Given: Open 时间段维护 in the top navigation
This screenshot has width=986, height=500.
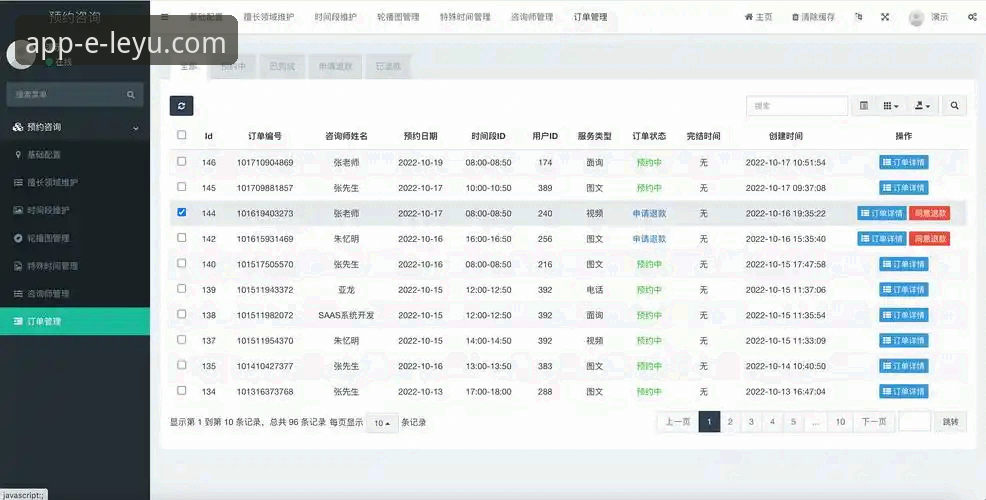Looking at the screenshot, I should pyautogui.click(x=335, y=17).
